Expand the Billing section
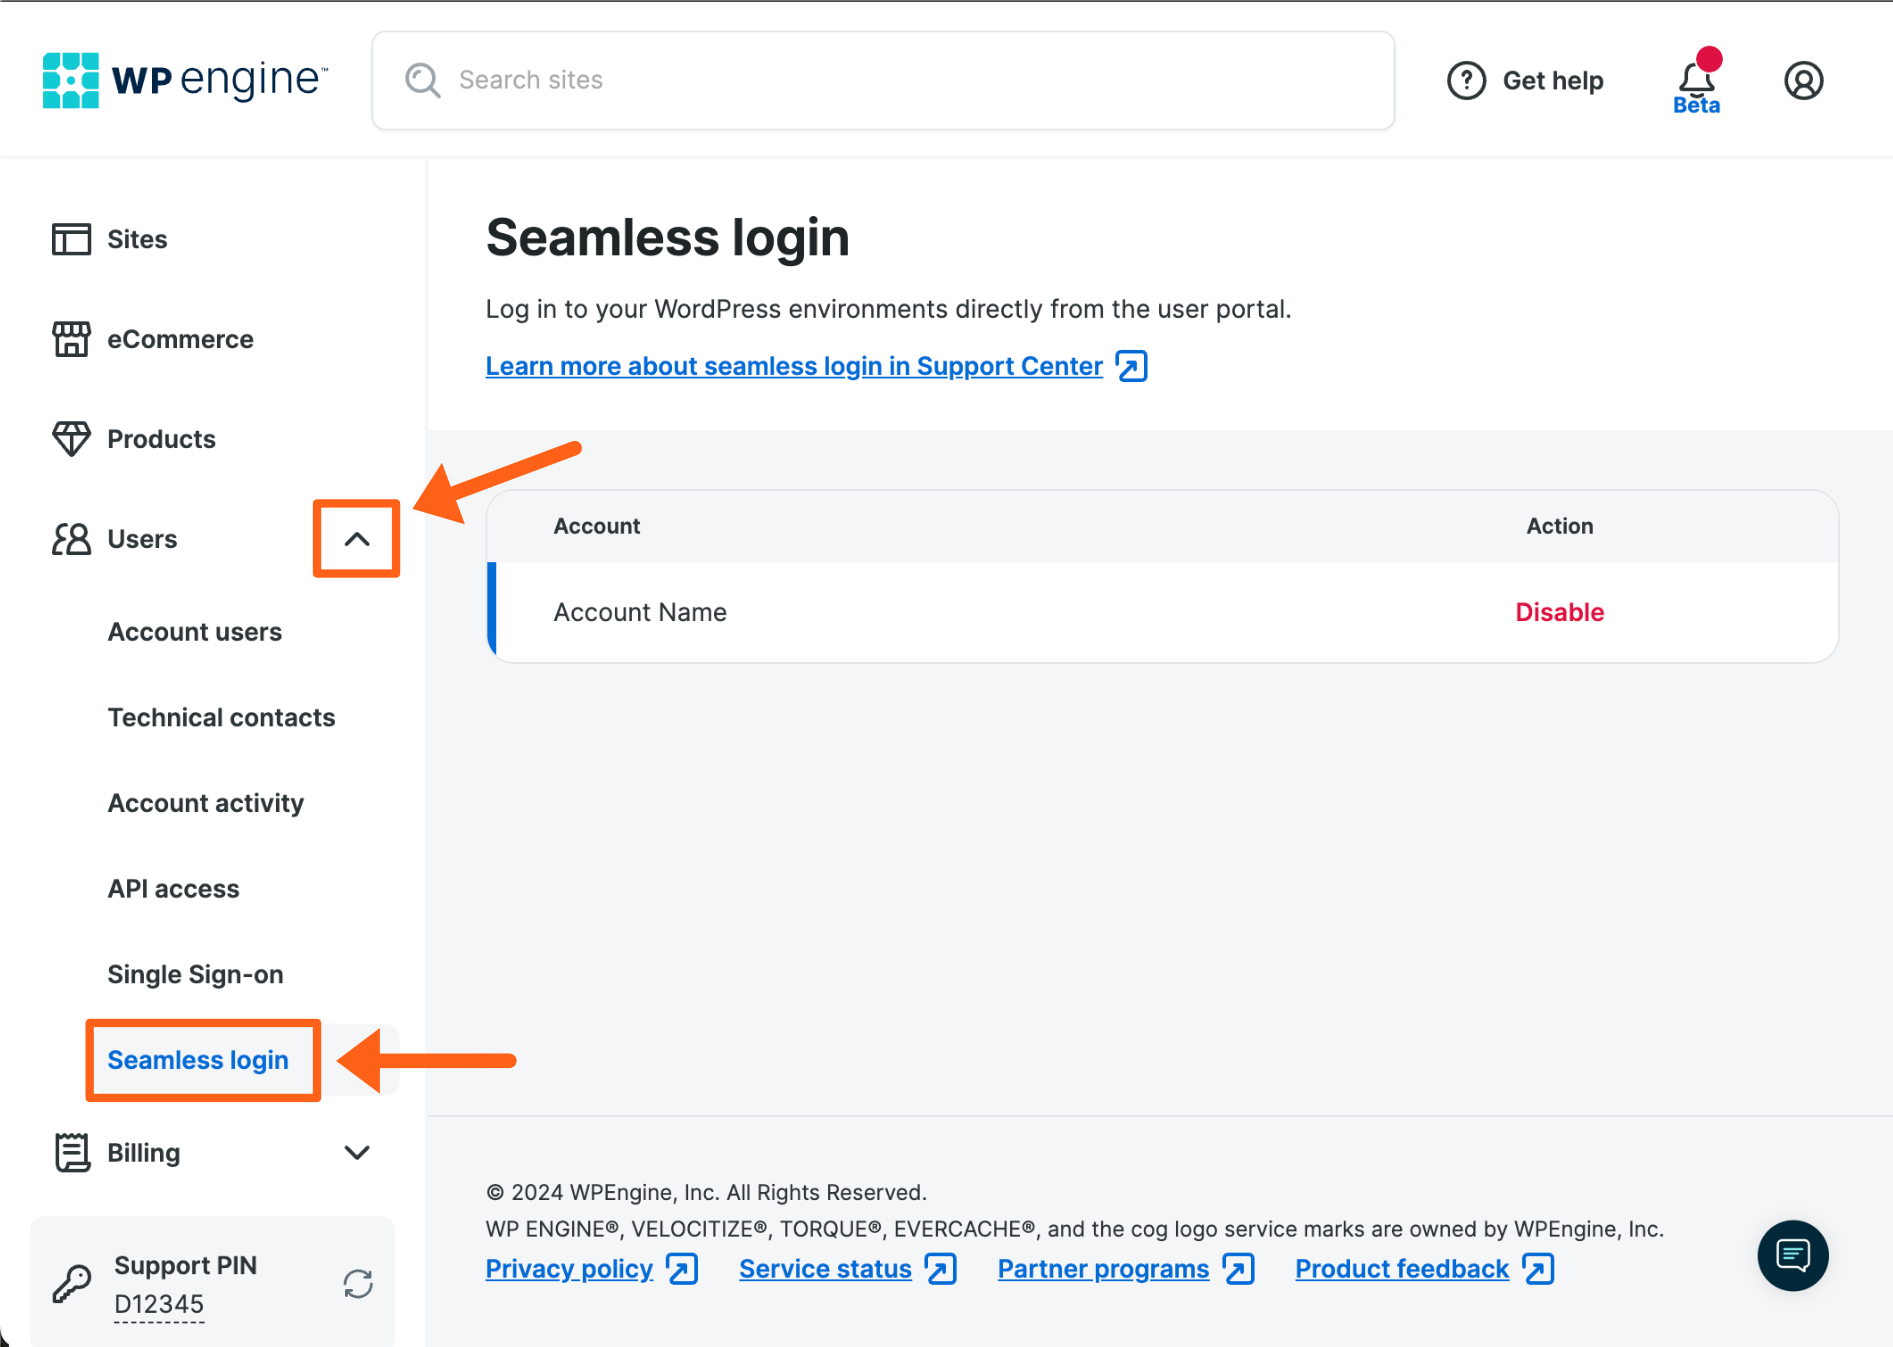 (x=357, y=1152)
